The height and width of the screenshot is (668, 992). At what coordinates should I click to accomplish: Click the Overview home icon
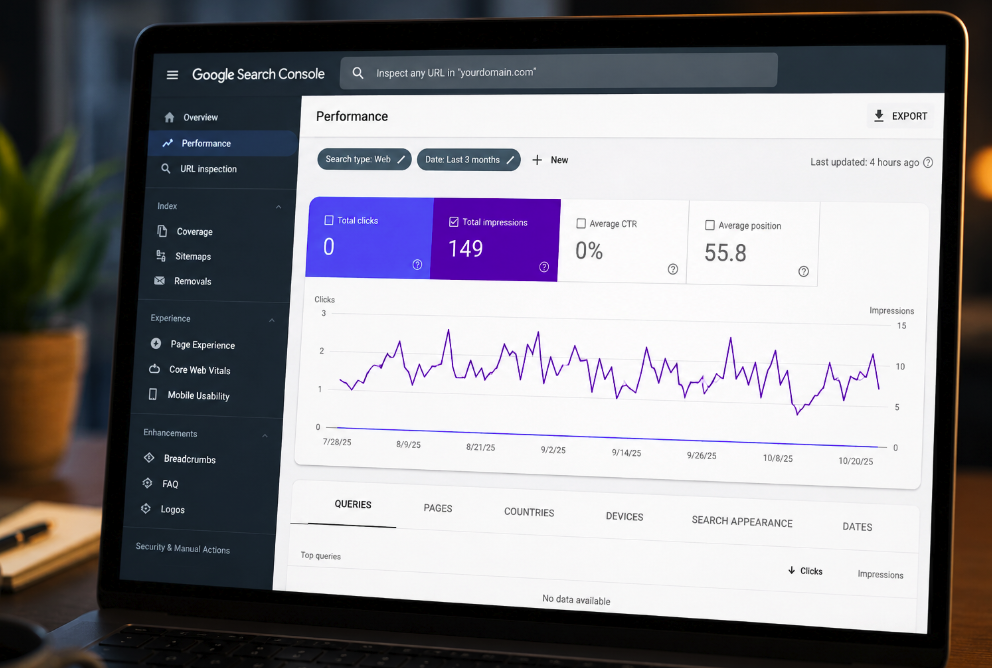pos(169,117)
